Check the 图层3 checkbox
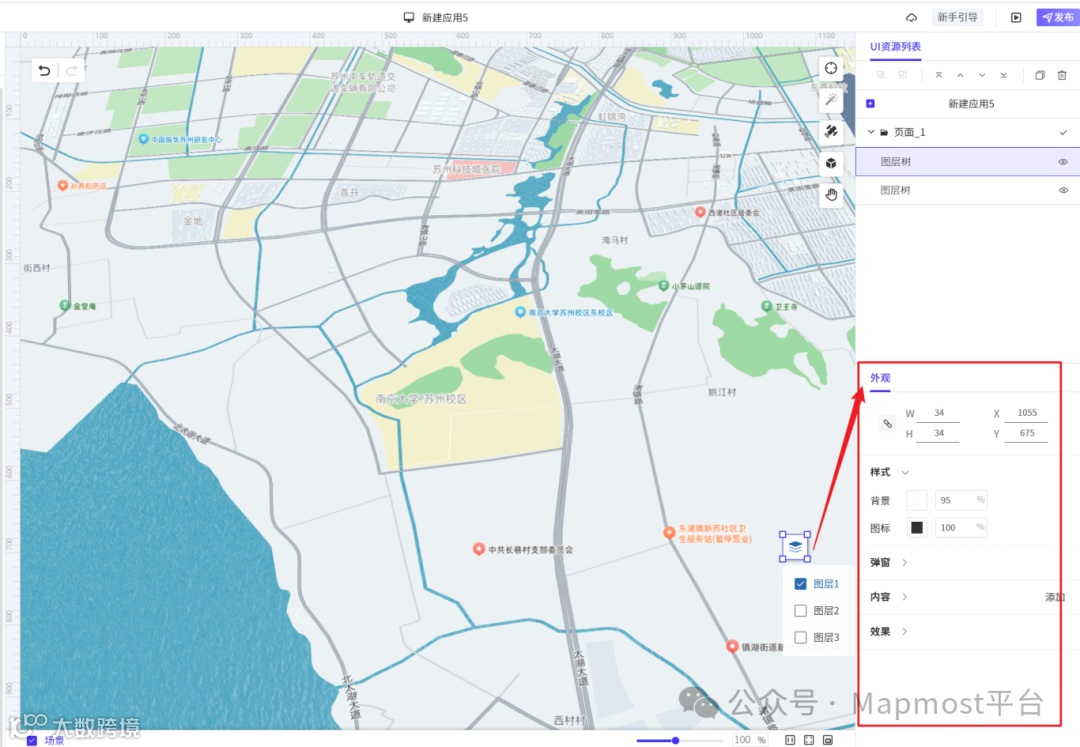Image resolution: width=1080 pixels, height=747 pixels. click(x=800, y=638)
